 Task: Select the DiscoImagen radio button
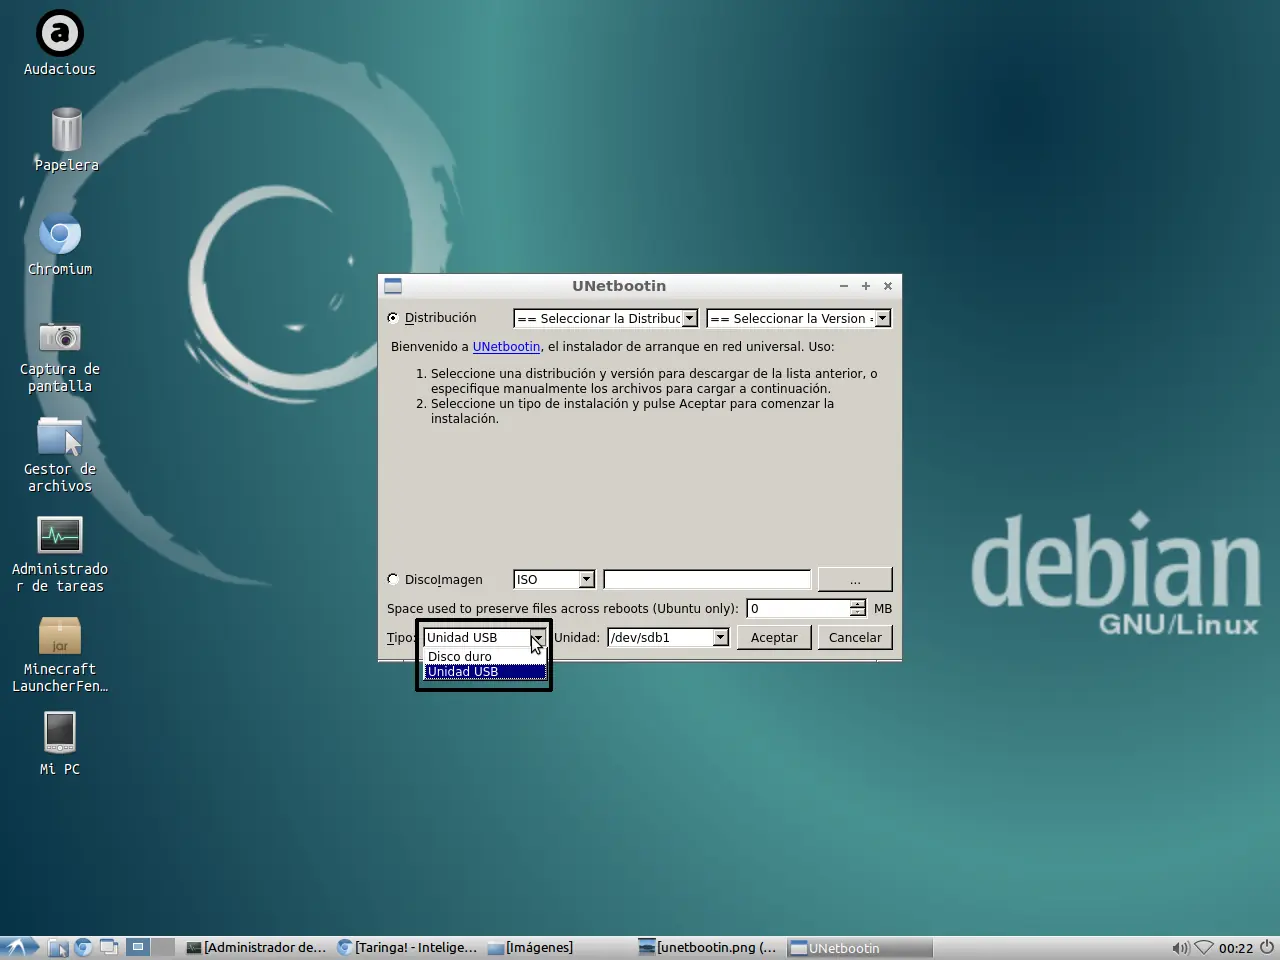[x=393, y=579]
